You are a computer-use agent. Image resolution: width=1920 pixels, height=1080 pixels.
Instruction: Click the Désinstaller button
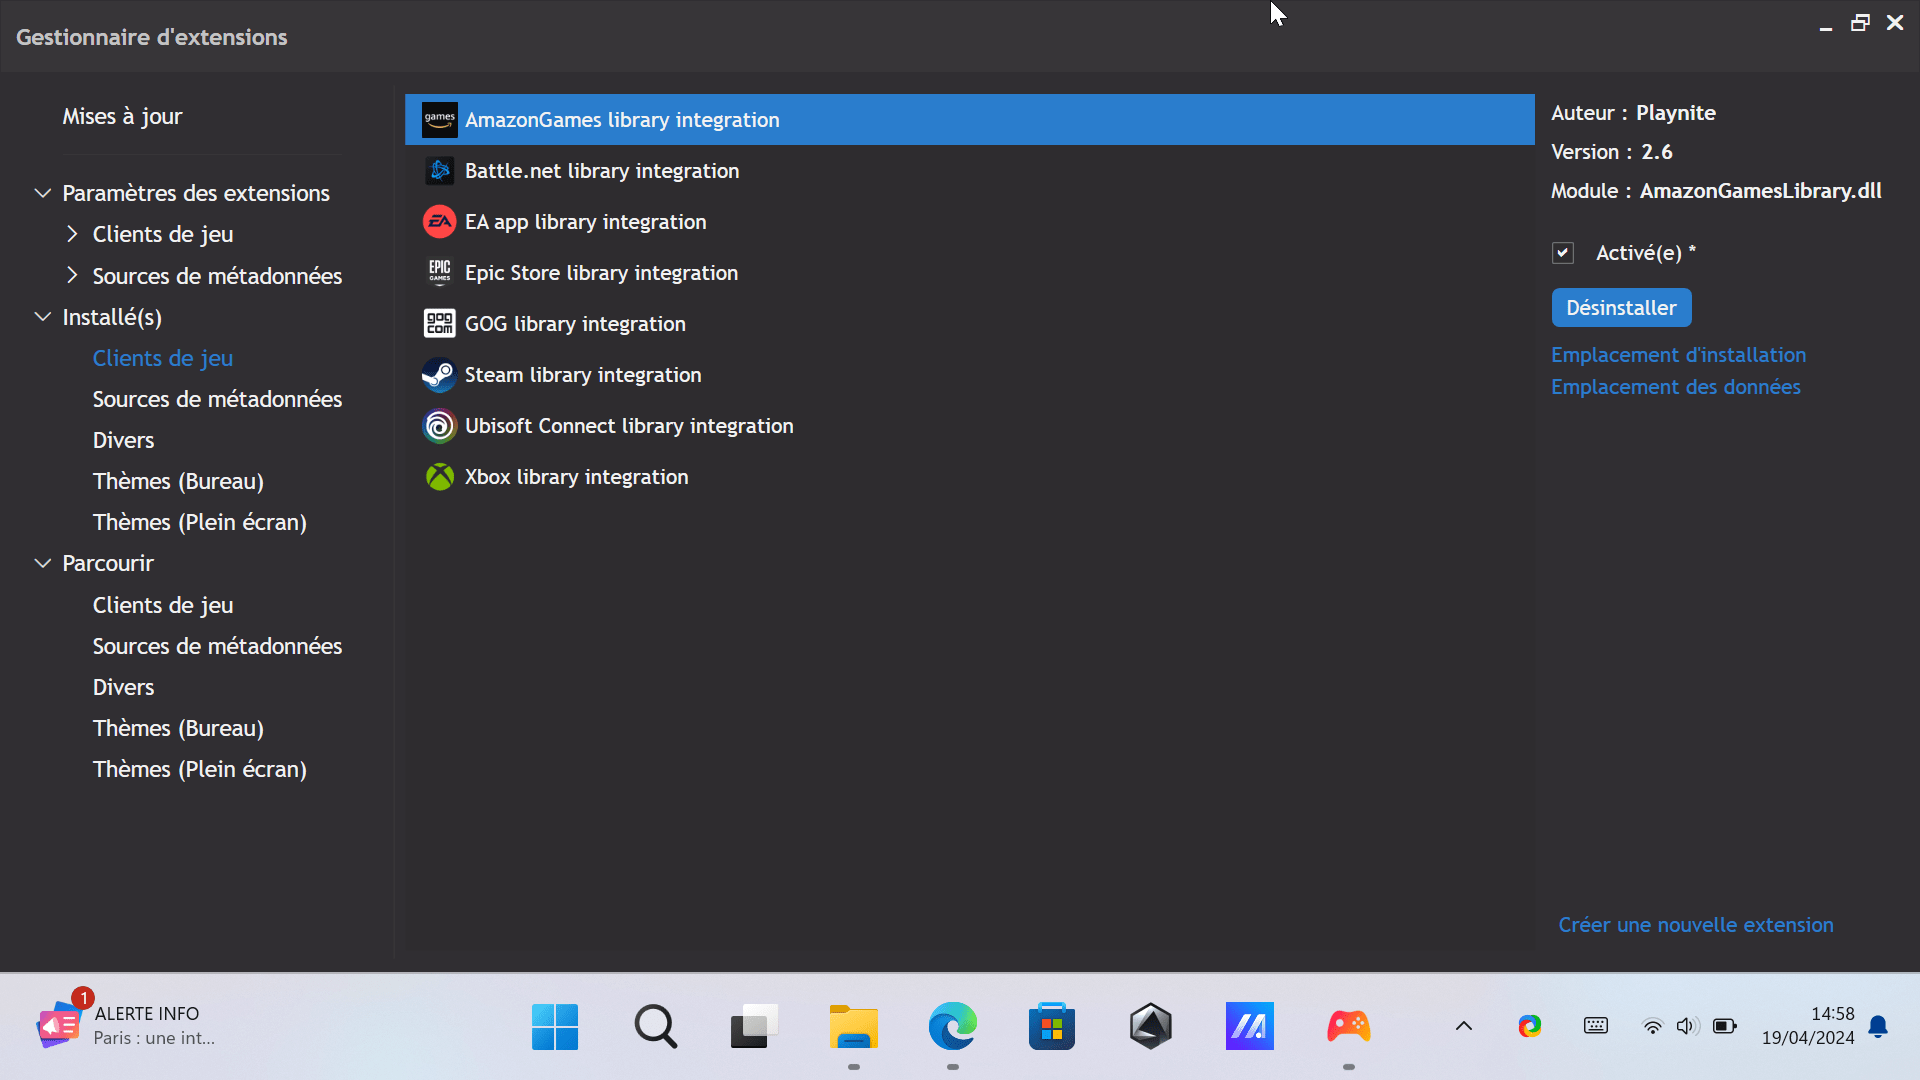pyautogui.click(x=1621, y=308)
